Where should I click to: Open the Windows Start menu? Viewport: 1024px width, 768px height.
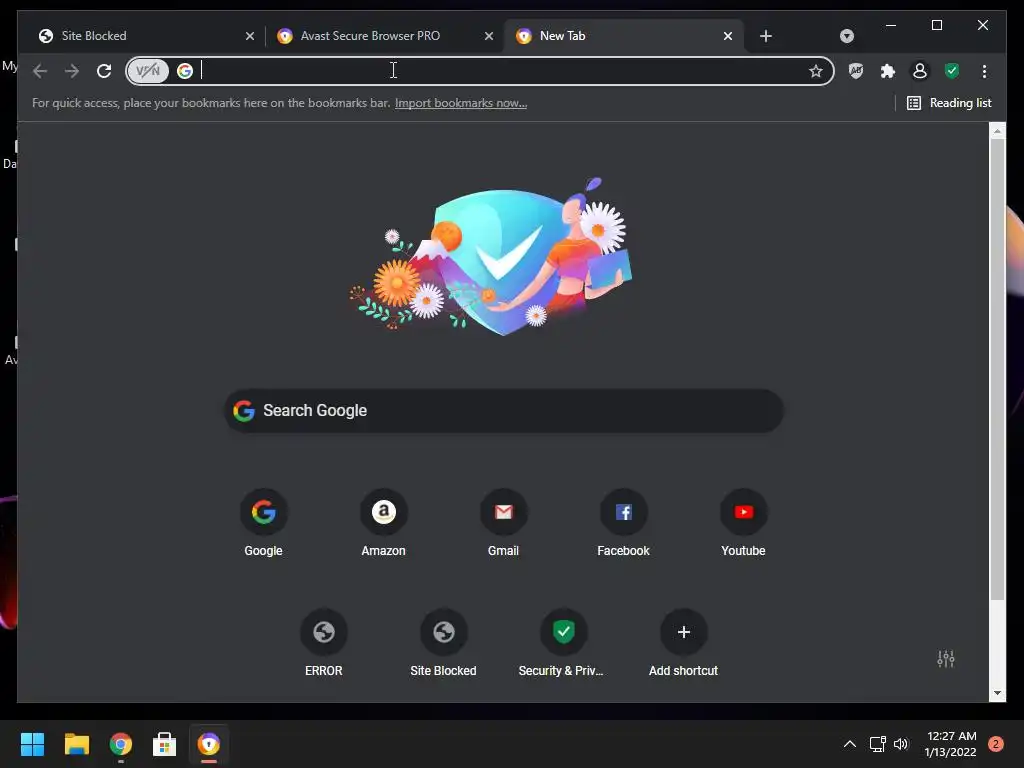point(33,744)
